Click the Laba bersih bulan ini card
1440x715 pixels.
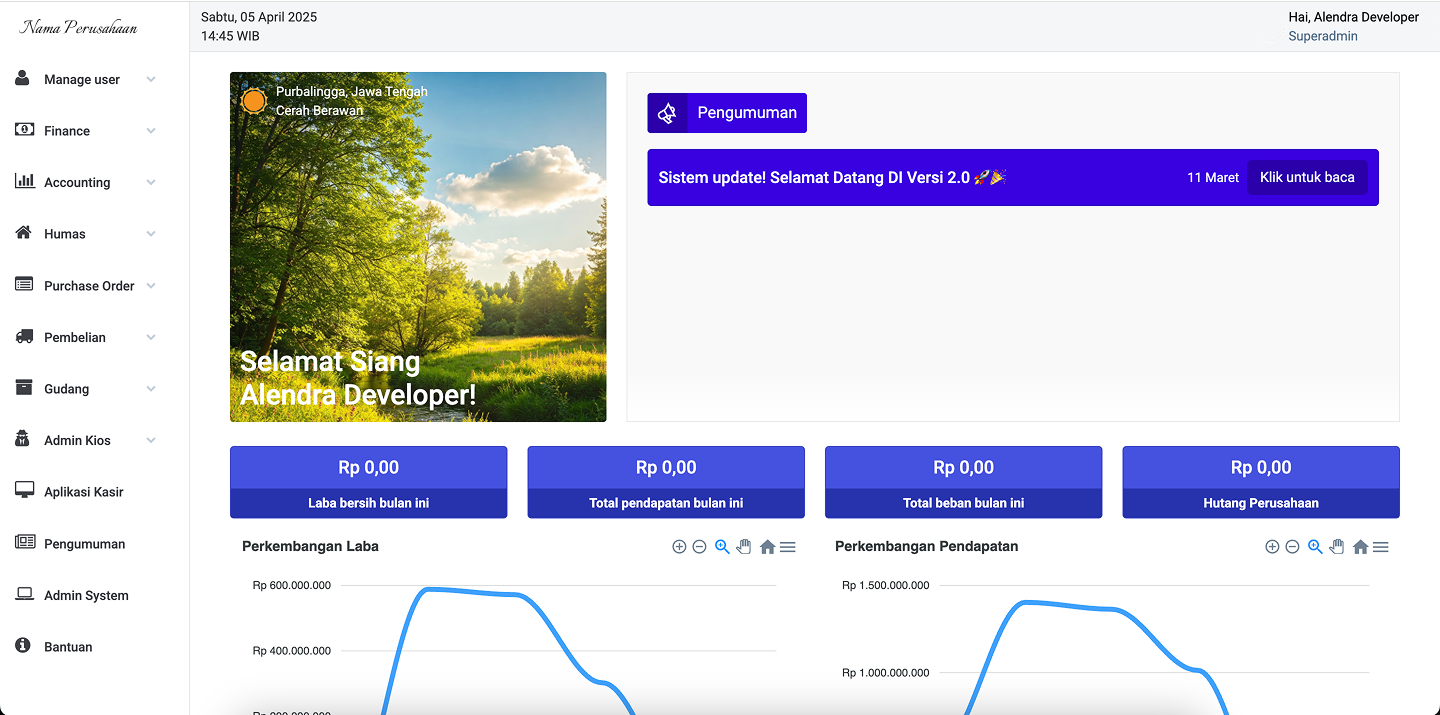coord(369,482)
